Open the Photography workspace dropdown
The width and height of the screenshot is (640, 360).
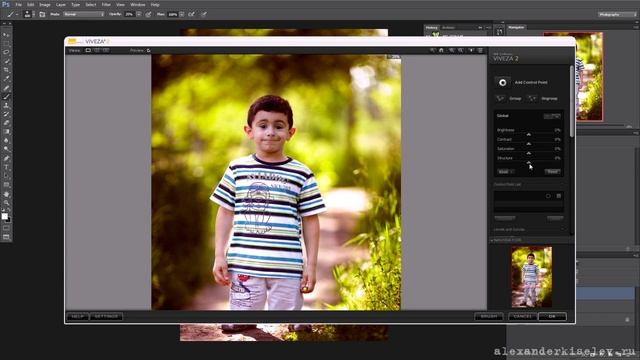click(x=618, y=14)
